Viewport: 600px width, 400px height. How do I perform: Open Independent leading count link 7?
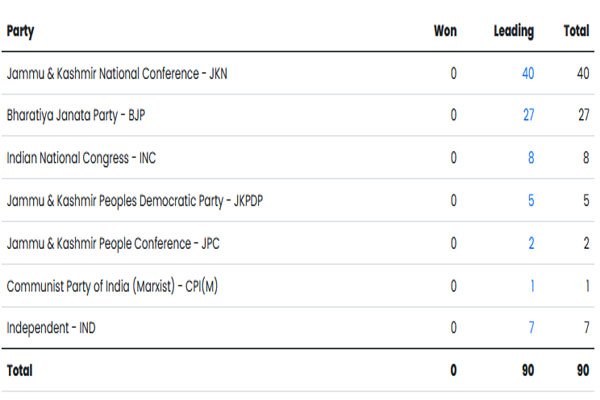click(532, 327)
